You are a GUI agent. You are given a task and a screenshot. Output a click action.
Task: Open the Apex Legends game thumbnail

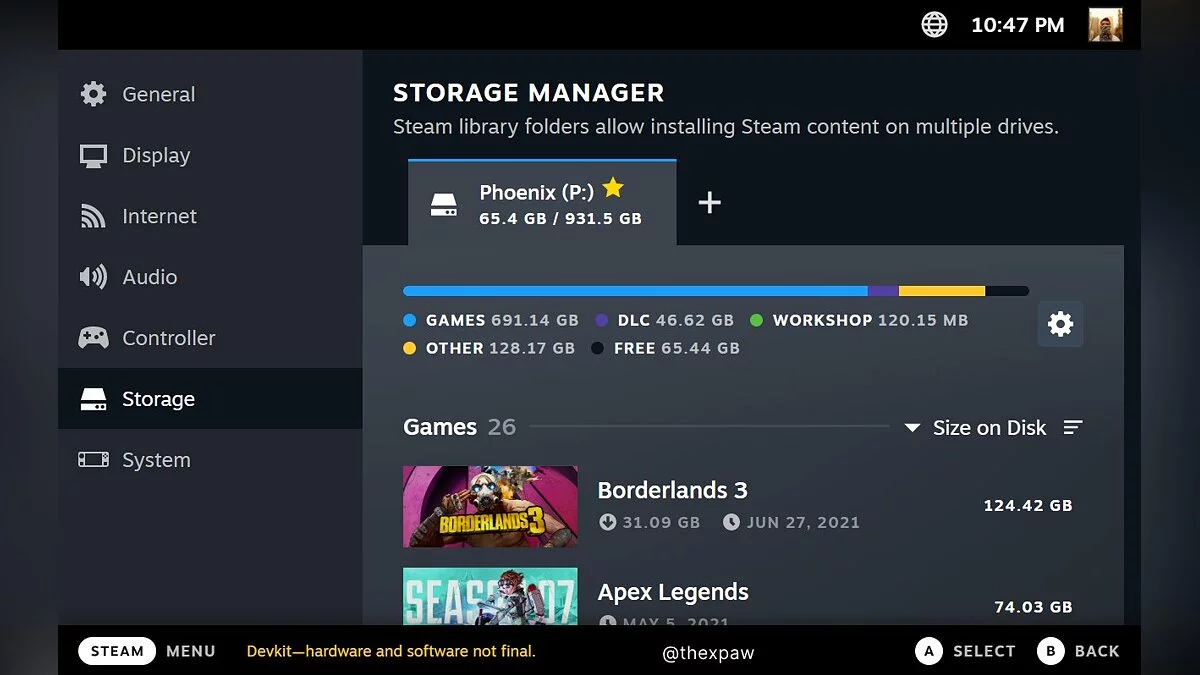point(490,596)
